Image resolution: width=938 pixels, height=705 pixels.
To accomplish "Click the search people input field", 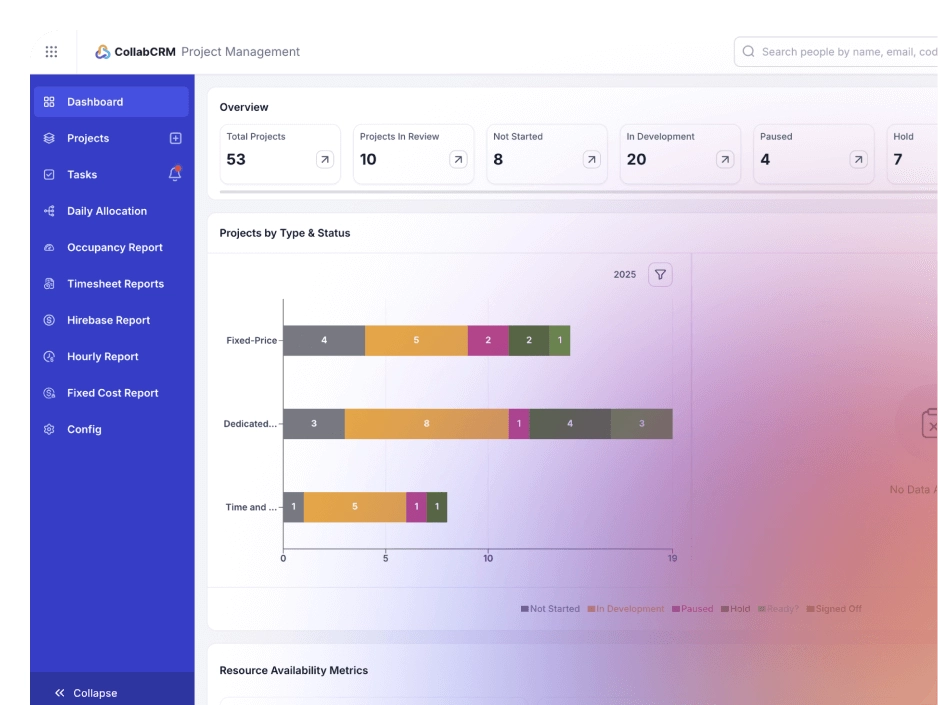I will (x=850, y=51).
